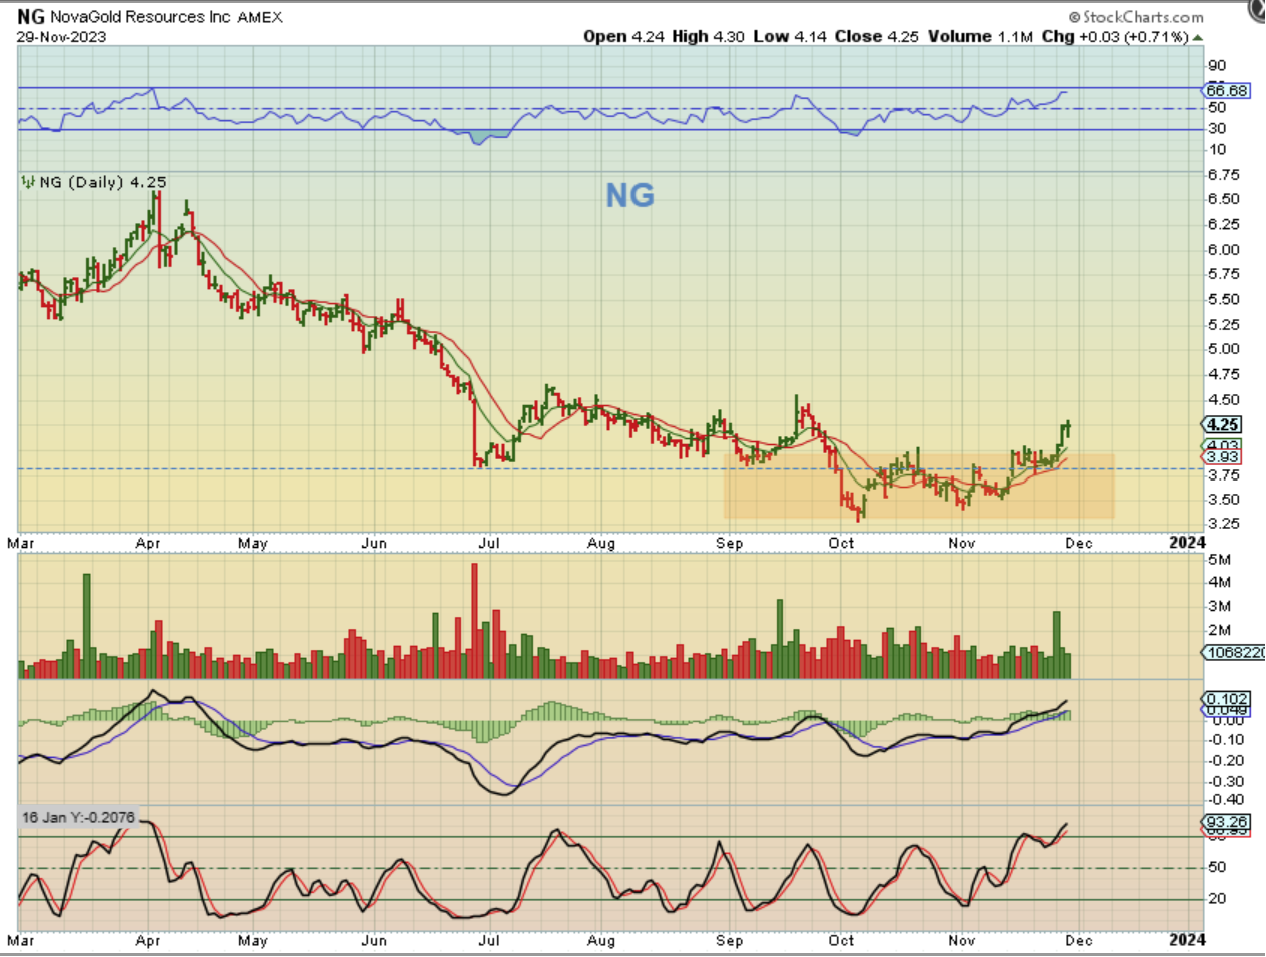Click the 5.00 price axis label

(1224, 349)
